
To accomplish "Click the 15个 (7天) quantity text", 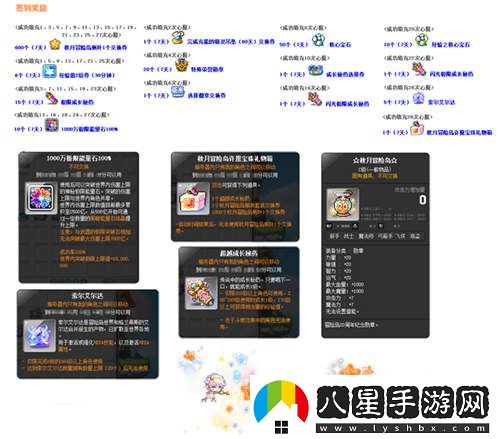I will coord(29,102).
